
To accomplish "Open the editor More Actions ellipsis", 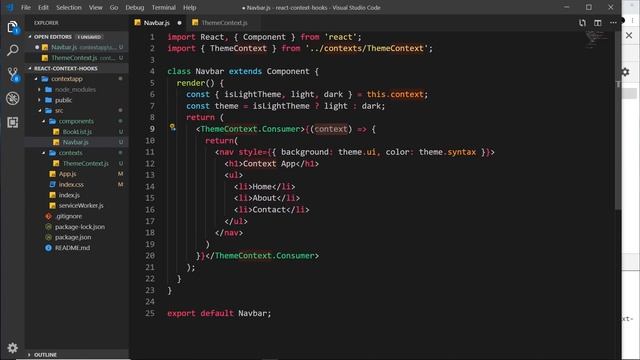I will [x=613, y=23].
